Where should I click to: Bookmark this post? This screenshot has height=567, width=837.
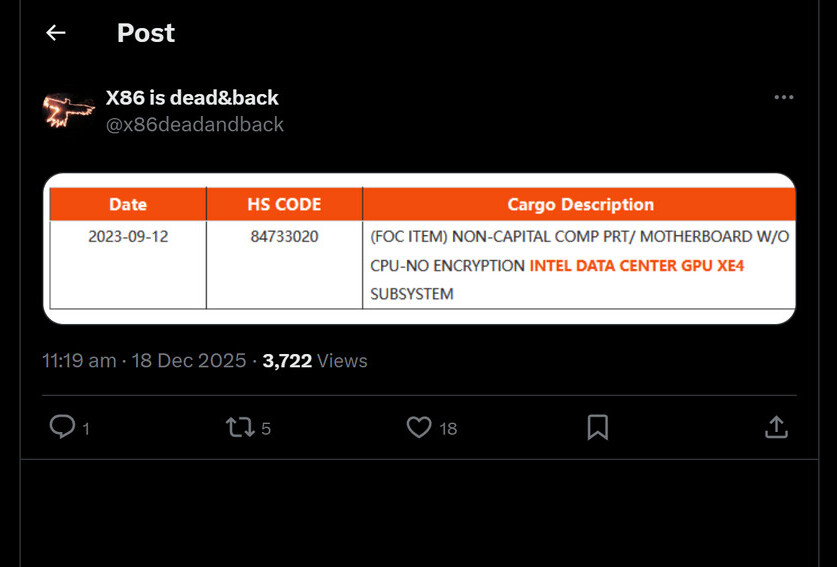[x=597, y=428]
